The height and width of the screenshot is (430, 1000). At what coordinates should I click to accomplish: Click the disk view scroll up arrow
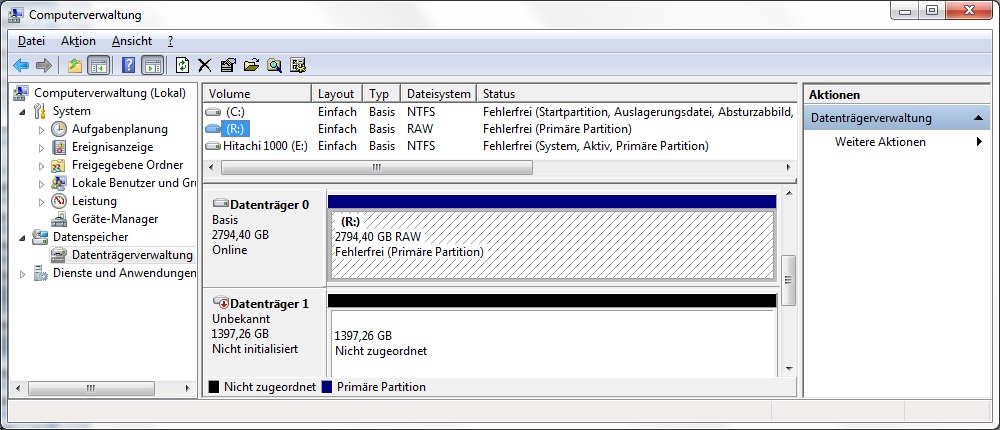[789, 193]
